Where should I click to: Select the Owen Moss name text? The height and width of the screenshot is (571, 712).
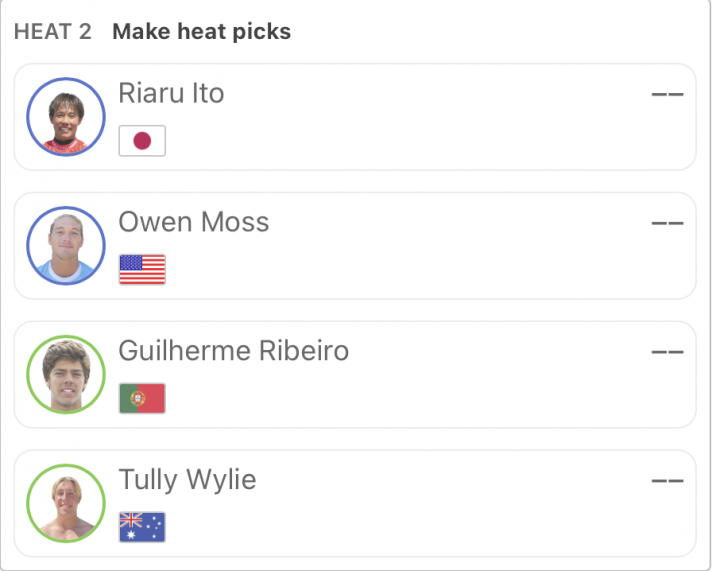[194, 222]
